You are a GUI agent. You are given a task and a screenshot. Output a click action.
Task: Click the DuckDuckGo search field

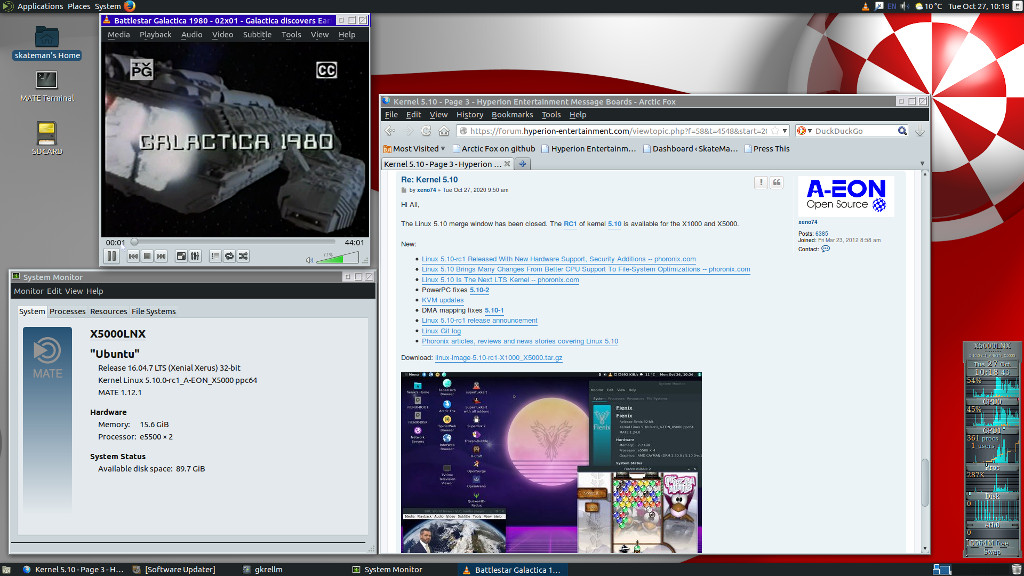(x=854, y=131)
